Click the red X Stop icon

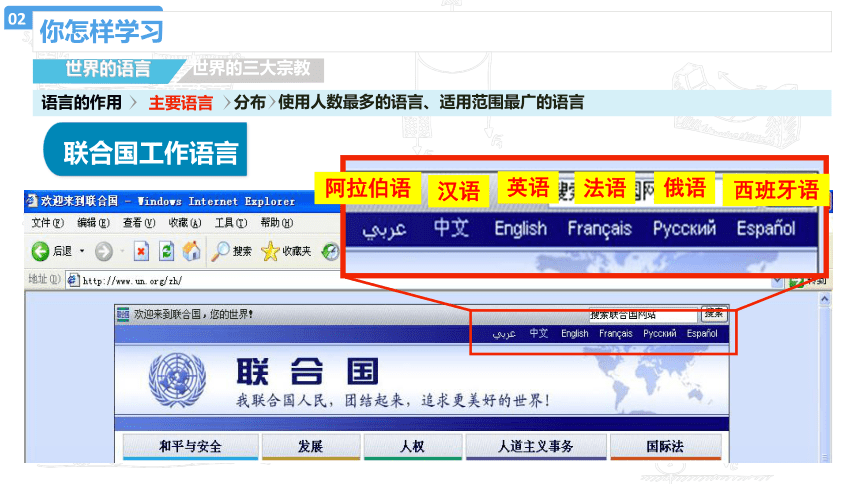pos(141,251)
